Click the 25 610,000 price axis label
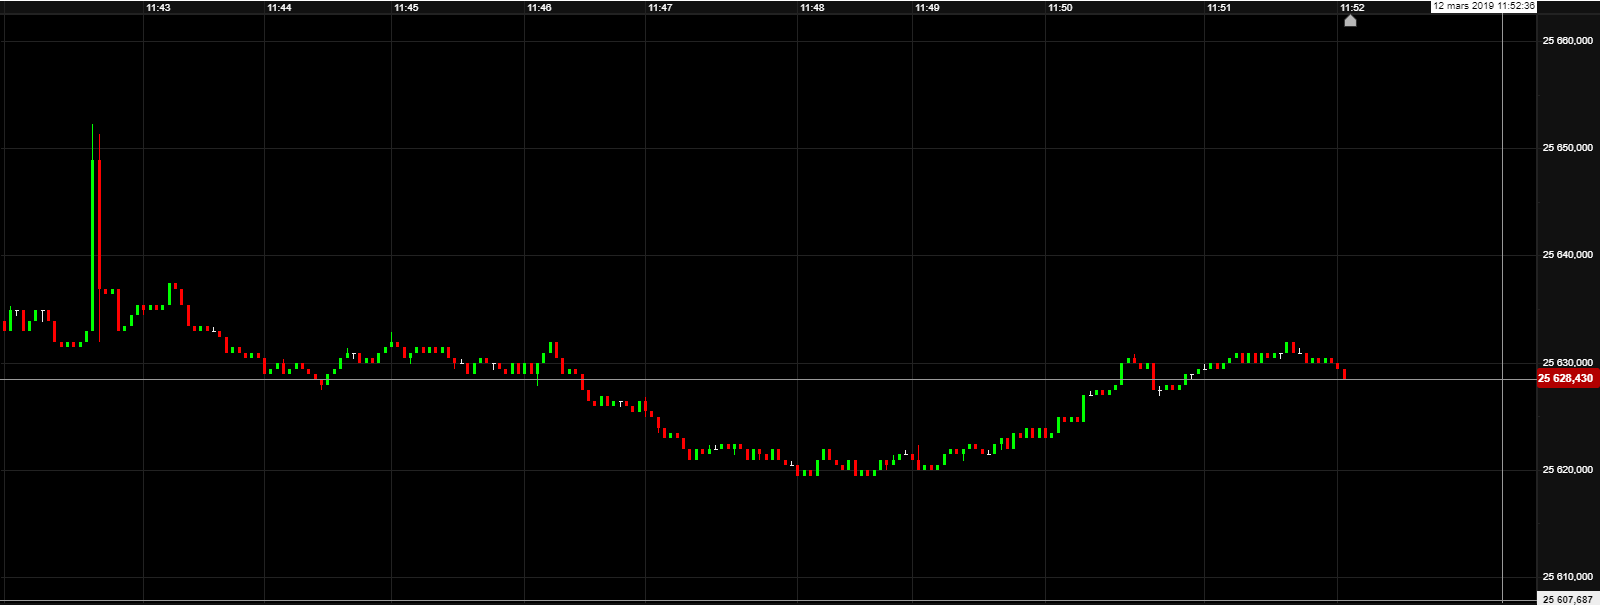 (x=1567, y=577)
